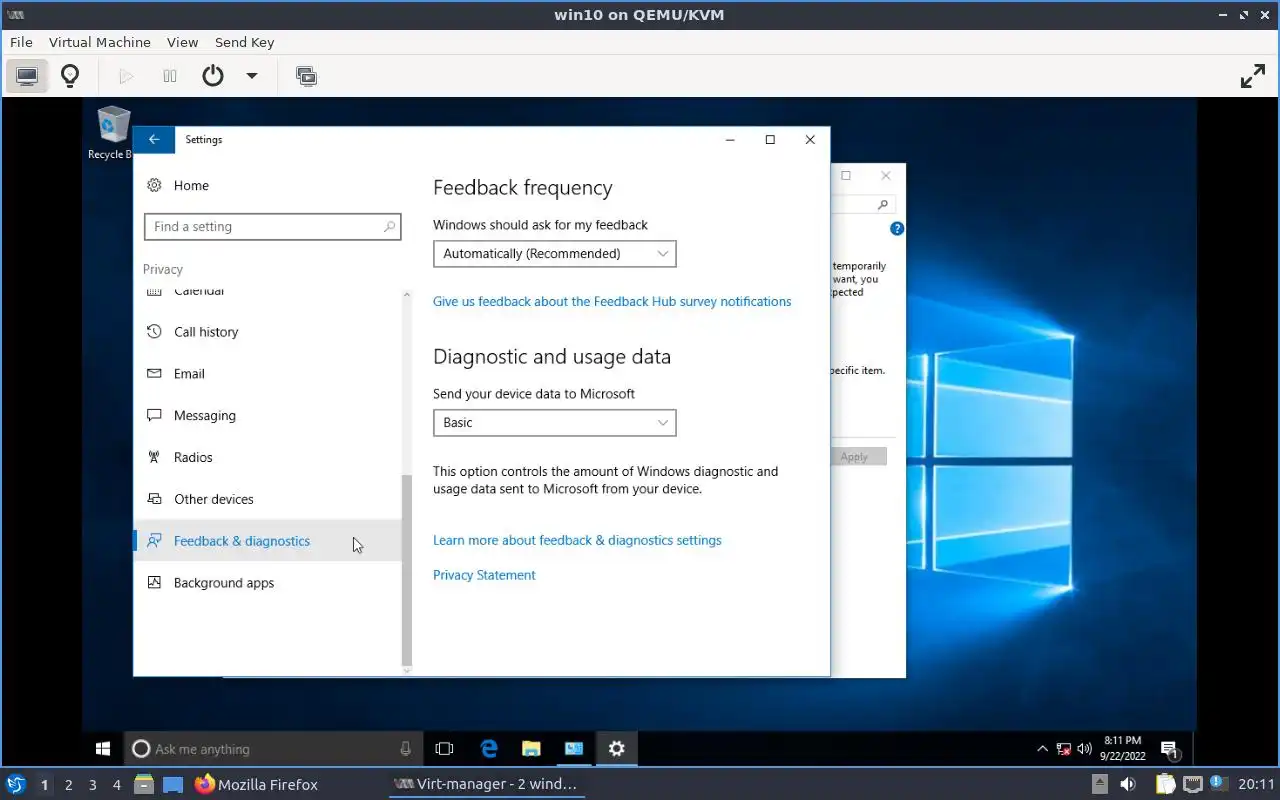Open Task View on Windows taskbar
Screen dimensions: 1280x800
pos(445,748)
